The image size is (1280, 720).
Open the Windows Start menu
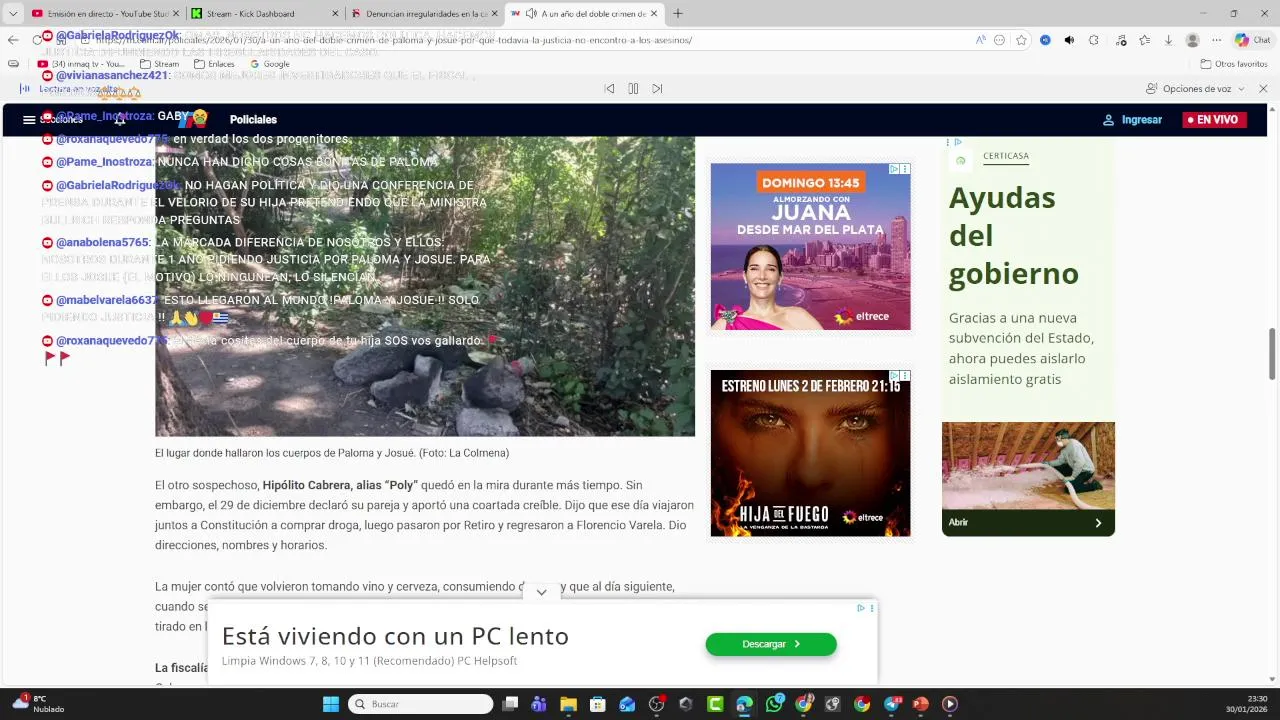331,704
